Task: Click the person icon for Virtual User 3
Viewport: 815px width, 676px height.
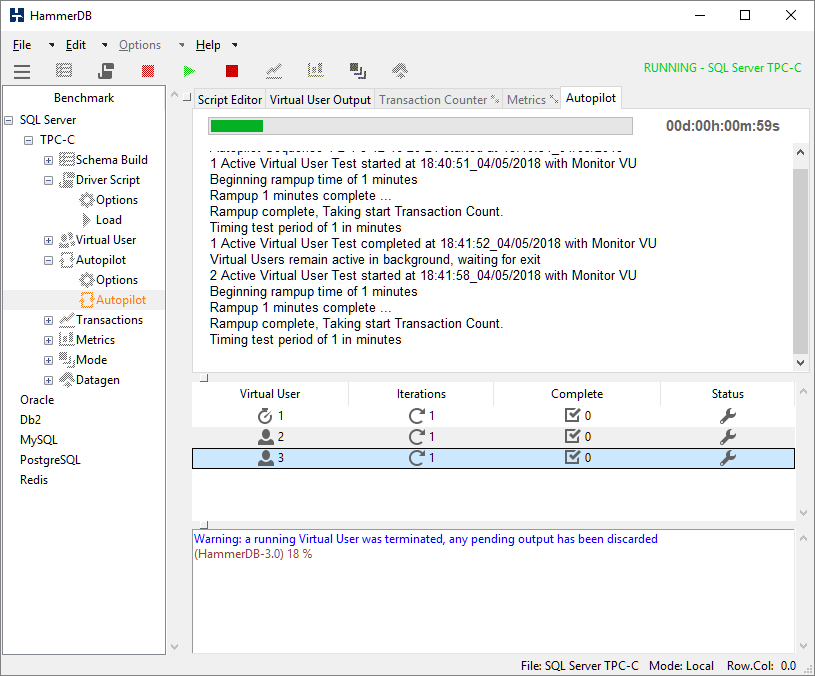Action: (x=266, y=458)
